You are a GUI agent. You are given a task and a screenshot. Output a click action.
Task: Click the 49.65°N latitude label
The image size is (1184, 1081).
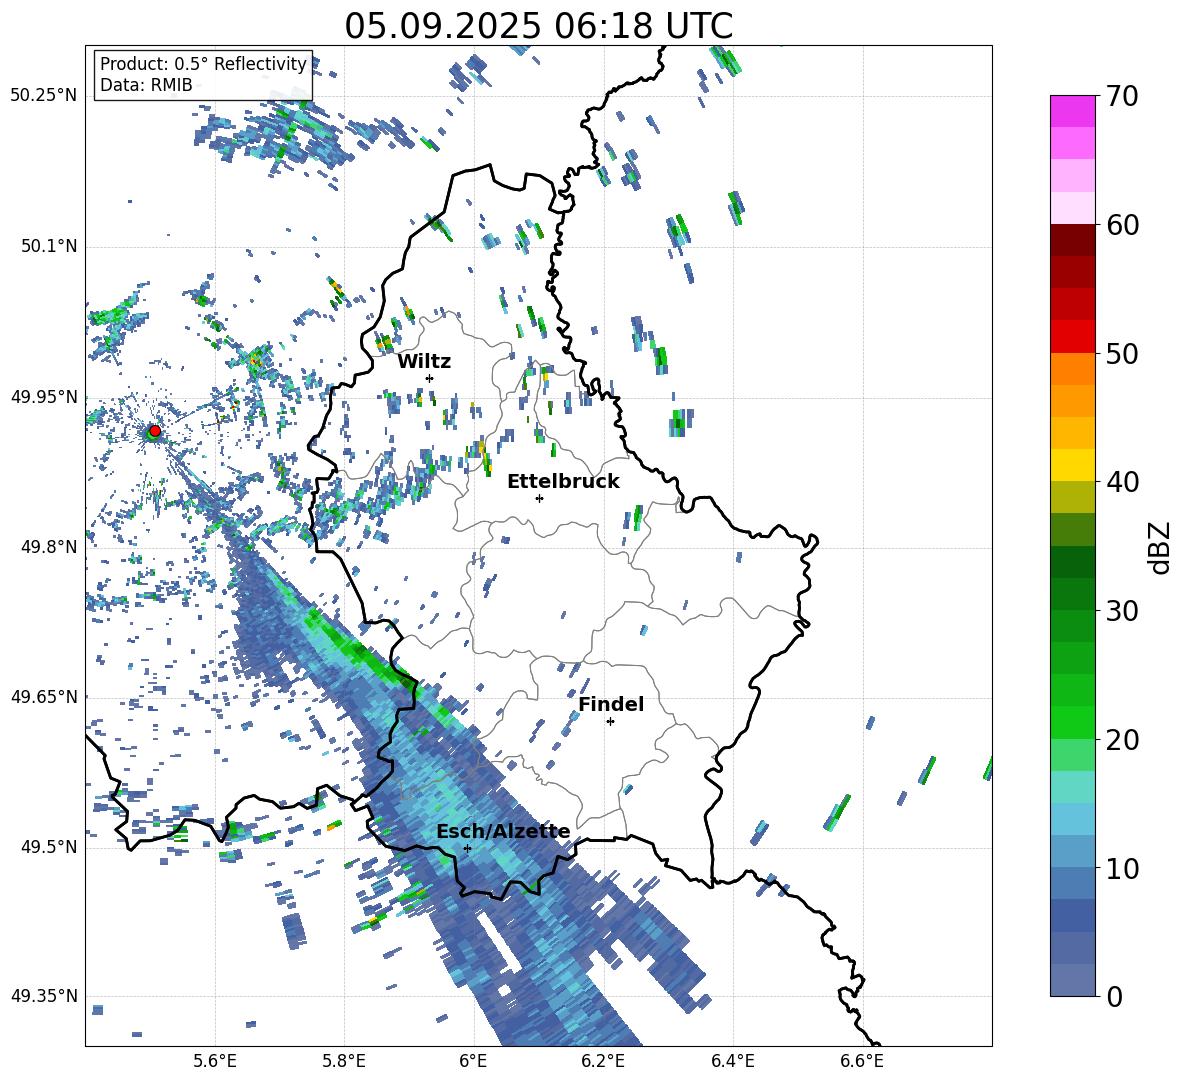coord(44,696)
